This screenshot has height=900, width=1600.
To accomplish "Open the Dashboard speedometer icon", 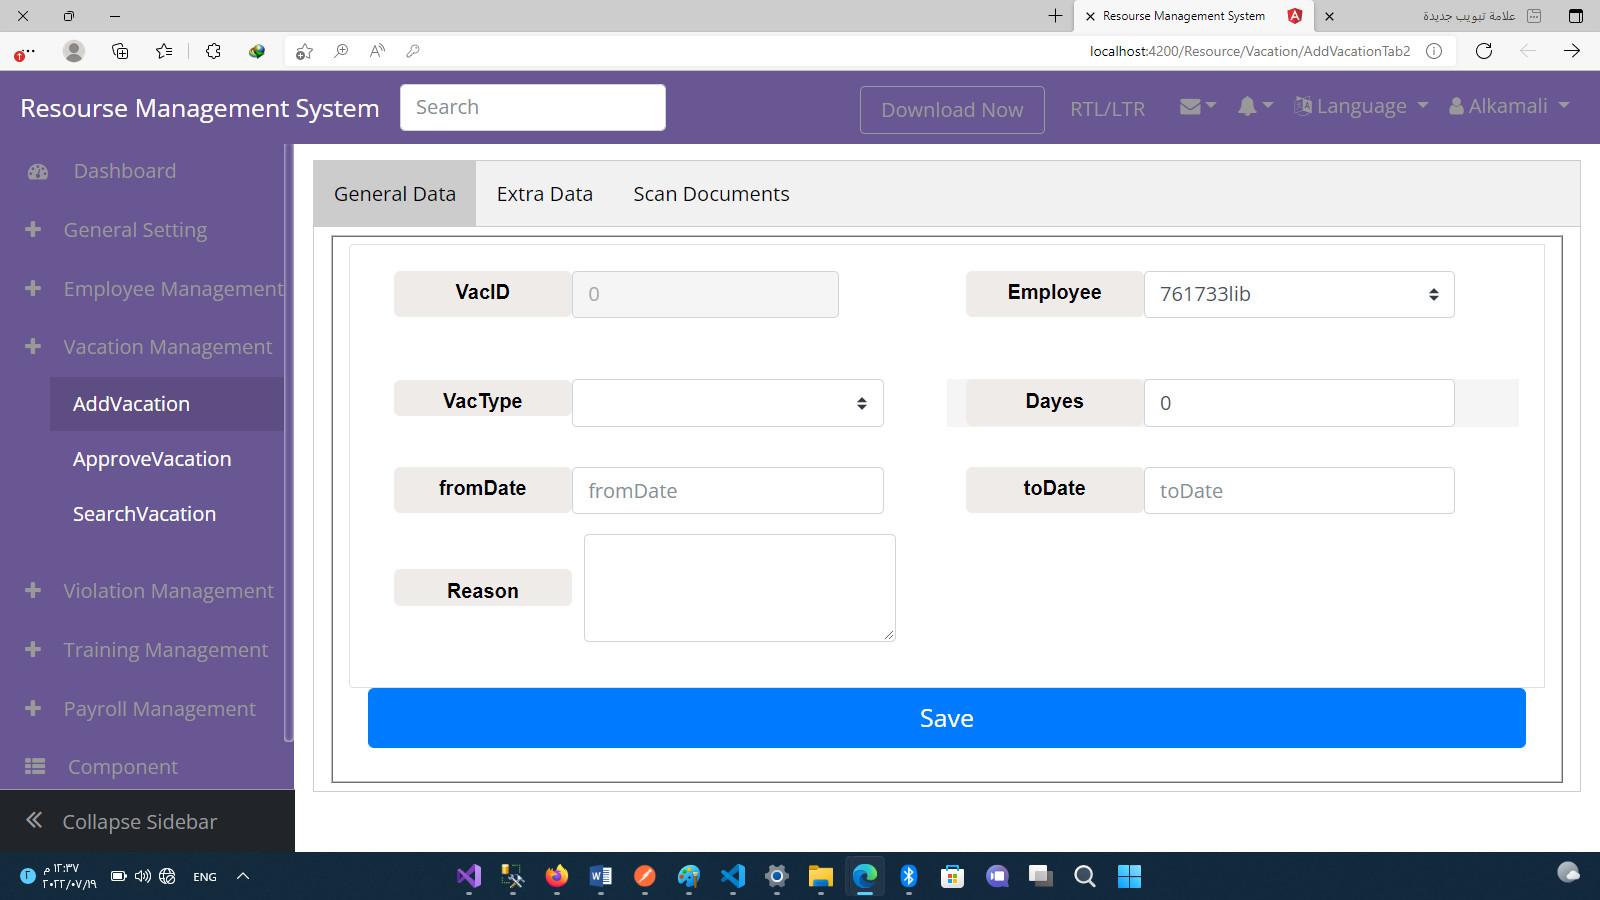I will 37,171.
